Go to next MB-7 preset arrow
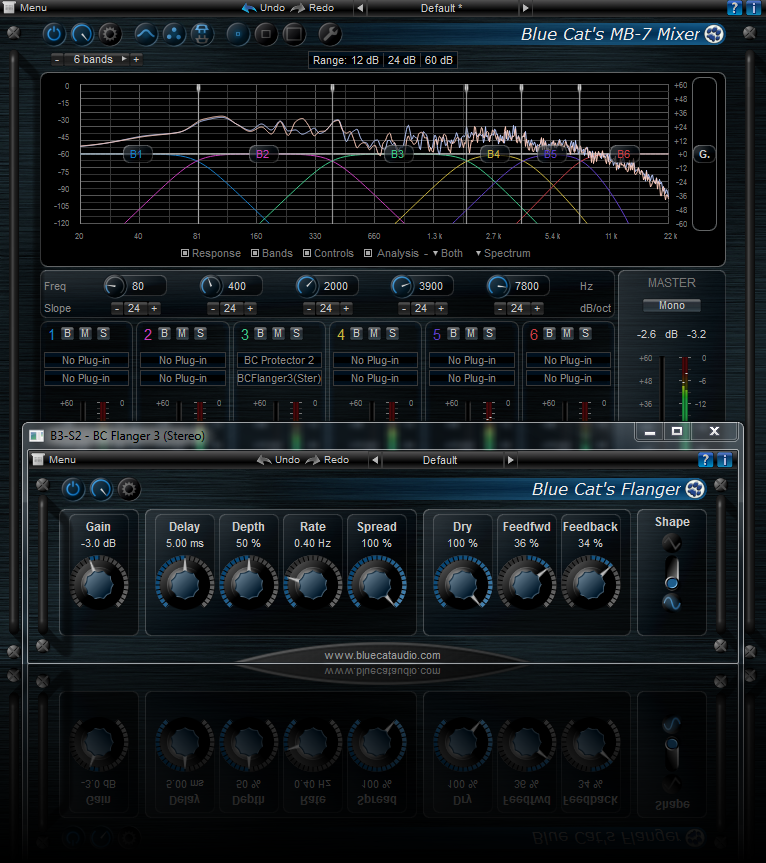The width and height of the screenshot is (766, 863). (526, 8)
